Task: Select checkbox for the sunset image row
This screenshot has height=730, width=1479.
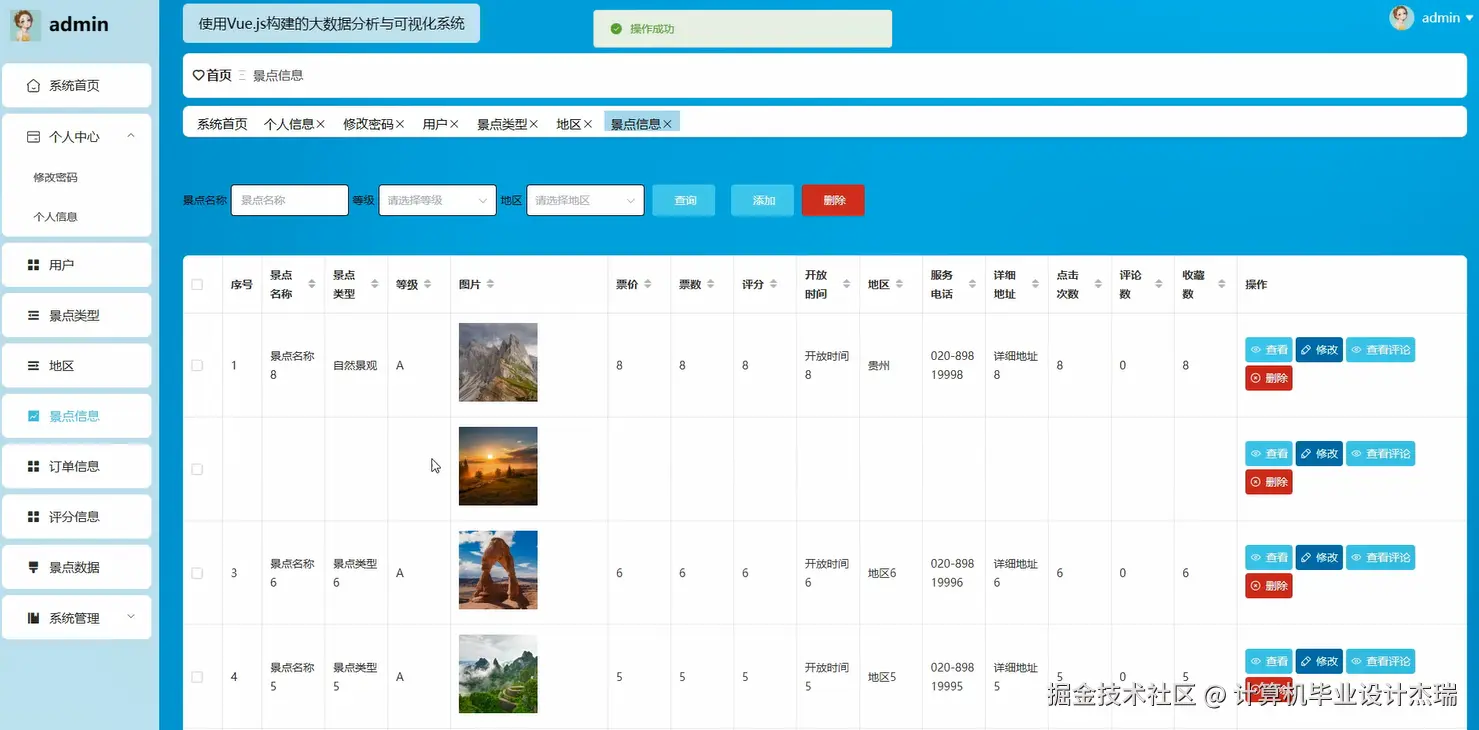Action: (x=197, y=470)
